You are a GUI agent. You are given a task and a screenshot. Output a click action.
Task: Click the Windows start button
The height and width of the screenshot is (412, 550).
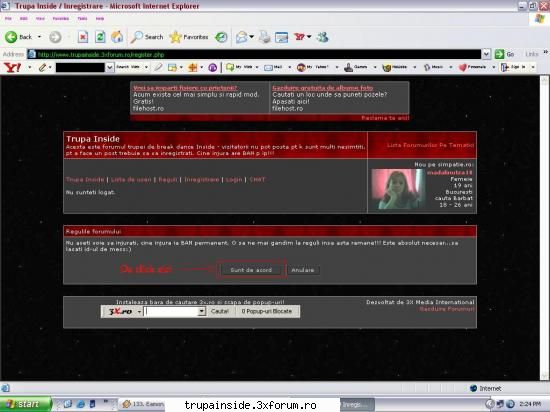tap(25, 404)
